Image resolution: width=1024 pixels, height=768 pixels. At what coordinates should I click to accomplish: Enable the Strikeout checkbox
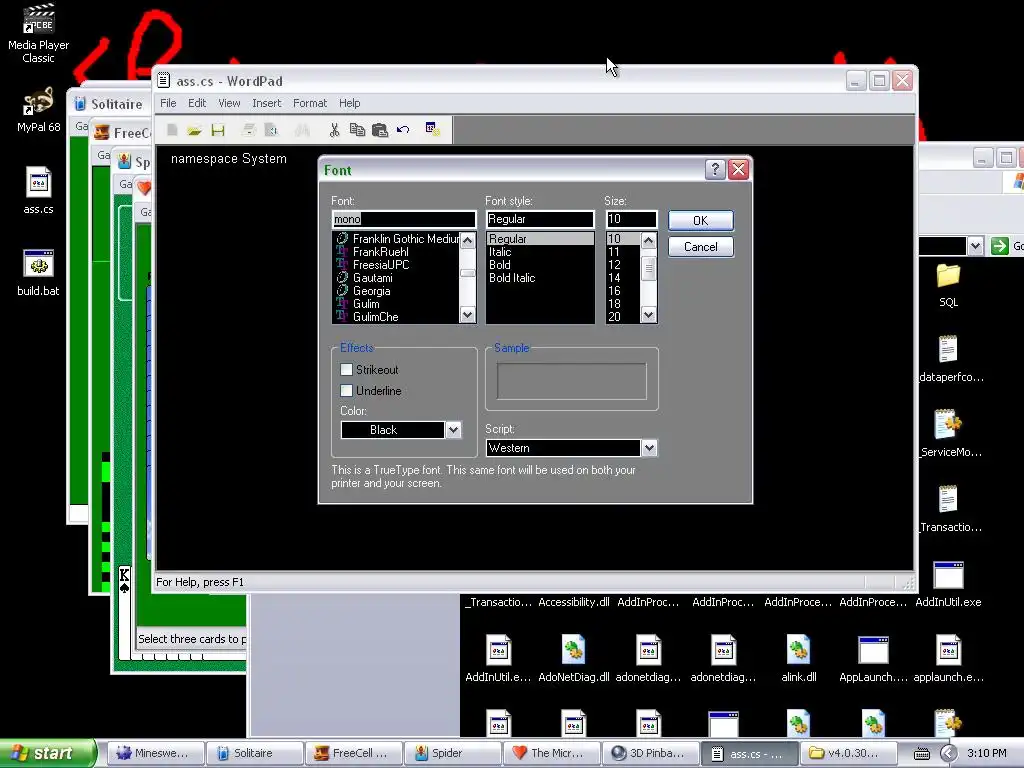(x=347, y=370)
